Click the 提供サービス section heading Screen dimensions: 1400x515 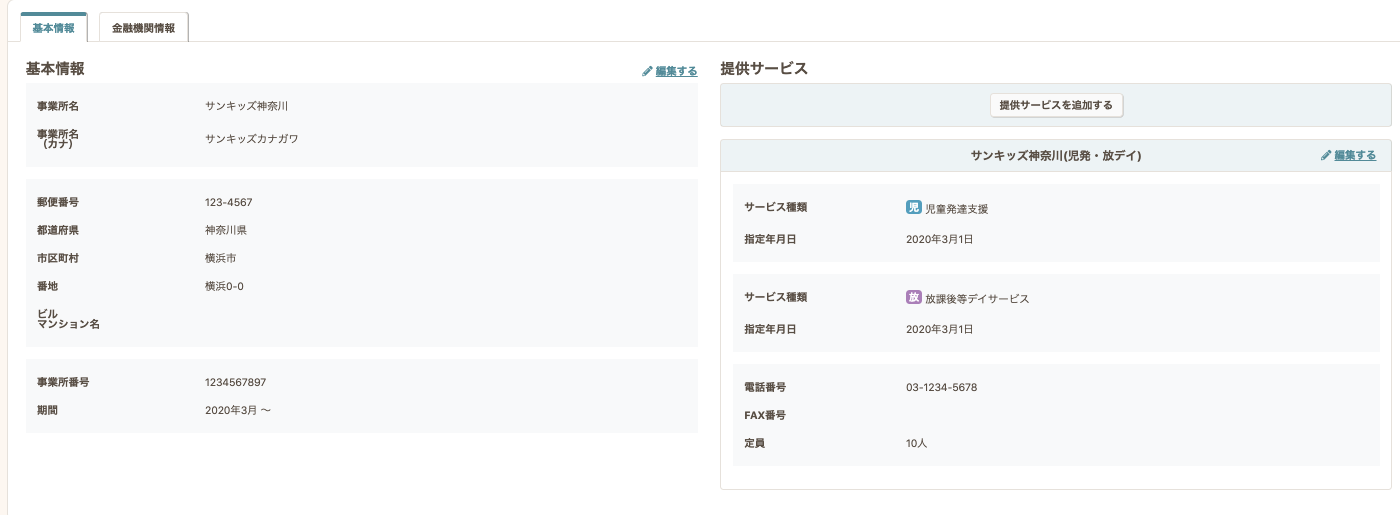763,69
